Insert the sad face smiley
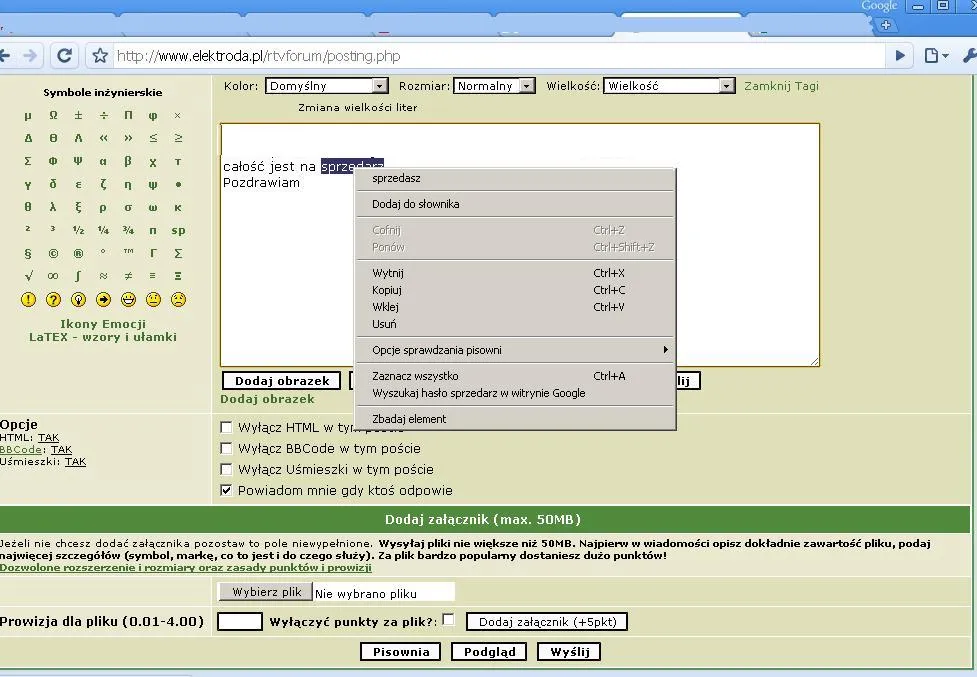 coord(178,299)
